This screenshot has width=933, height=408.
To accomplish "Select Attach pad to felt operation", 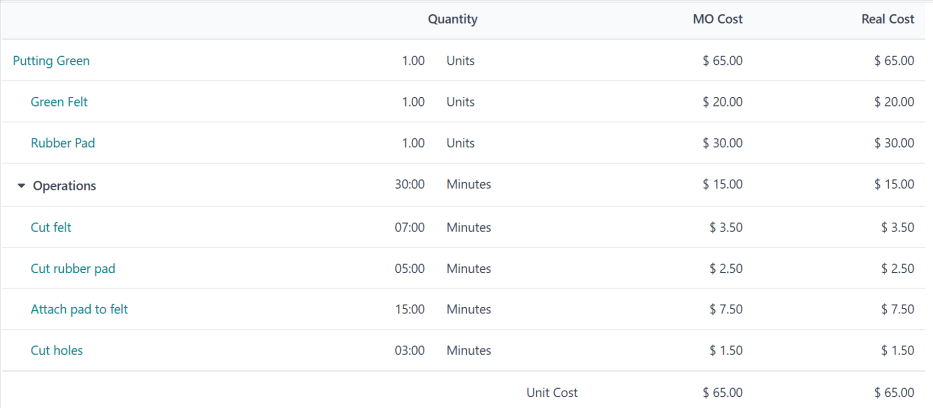I will (79, 309).
